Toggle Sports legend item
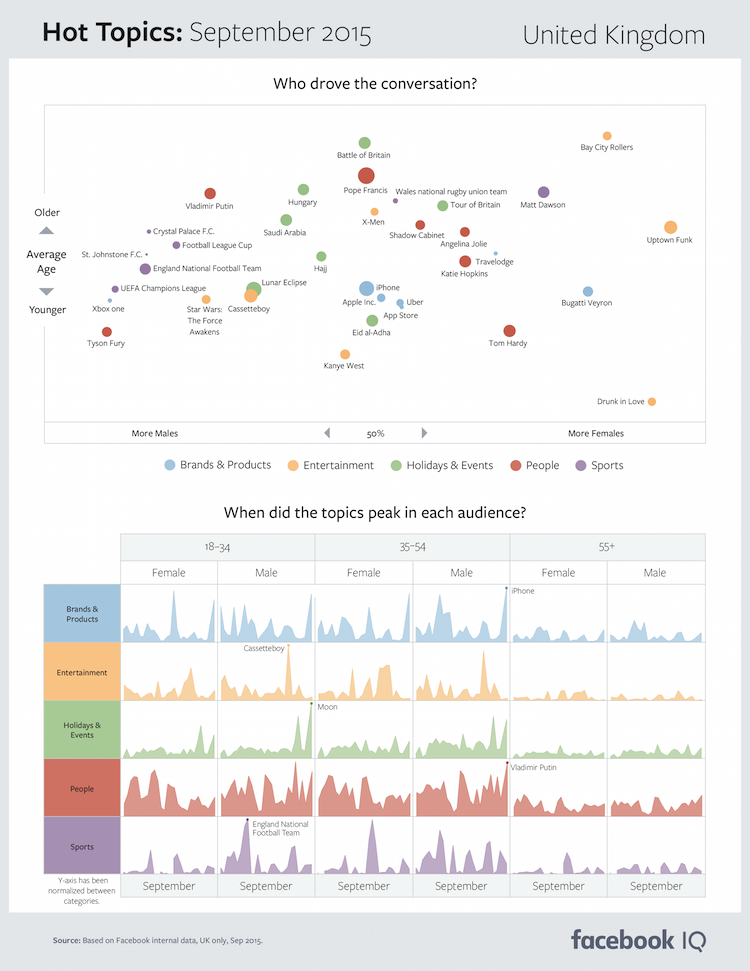 tap(600, 465)
